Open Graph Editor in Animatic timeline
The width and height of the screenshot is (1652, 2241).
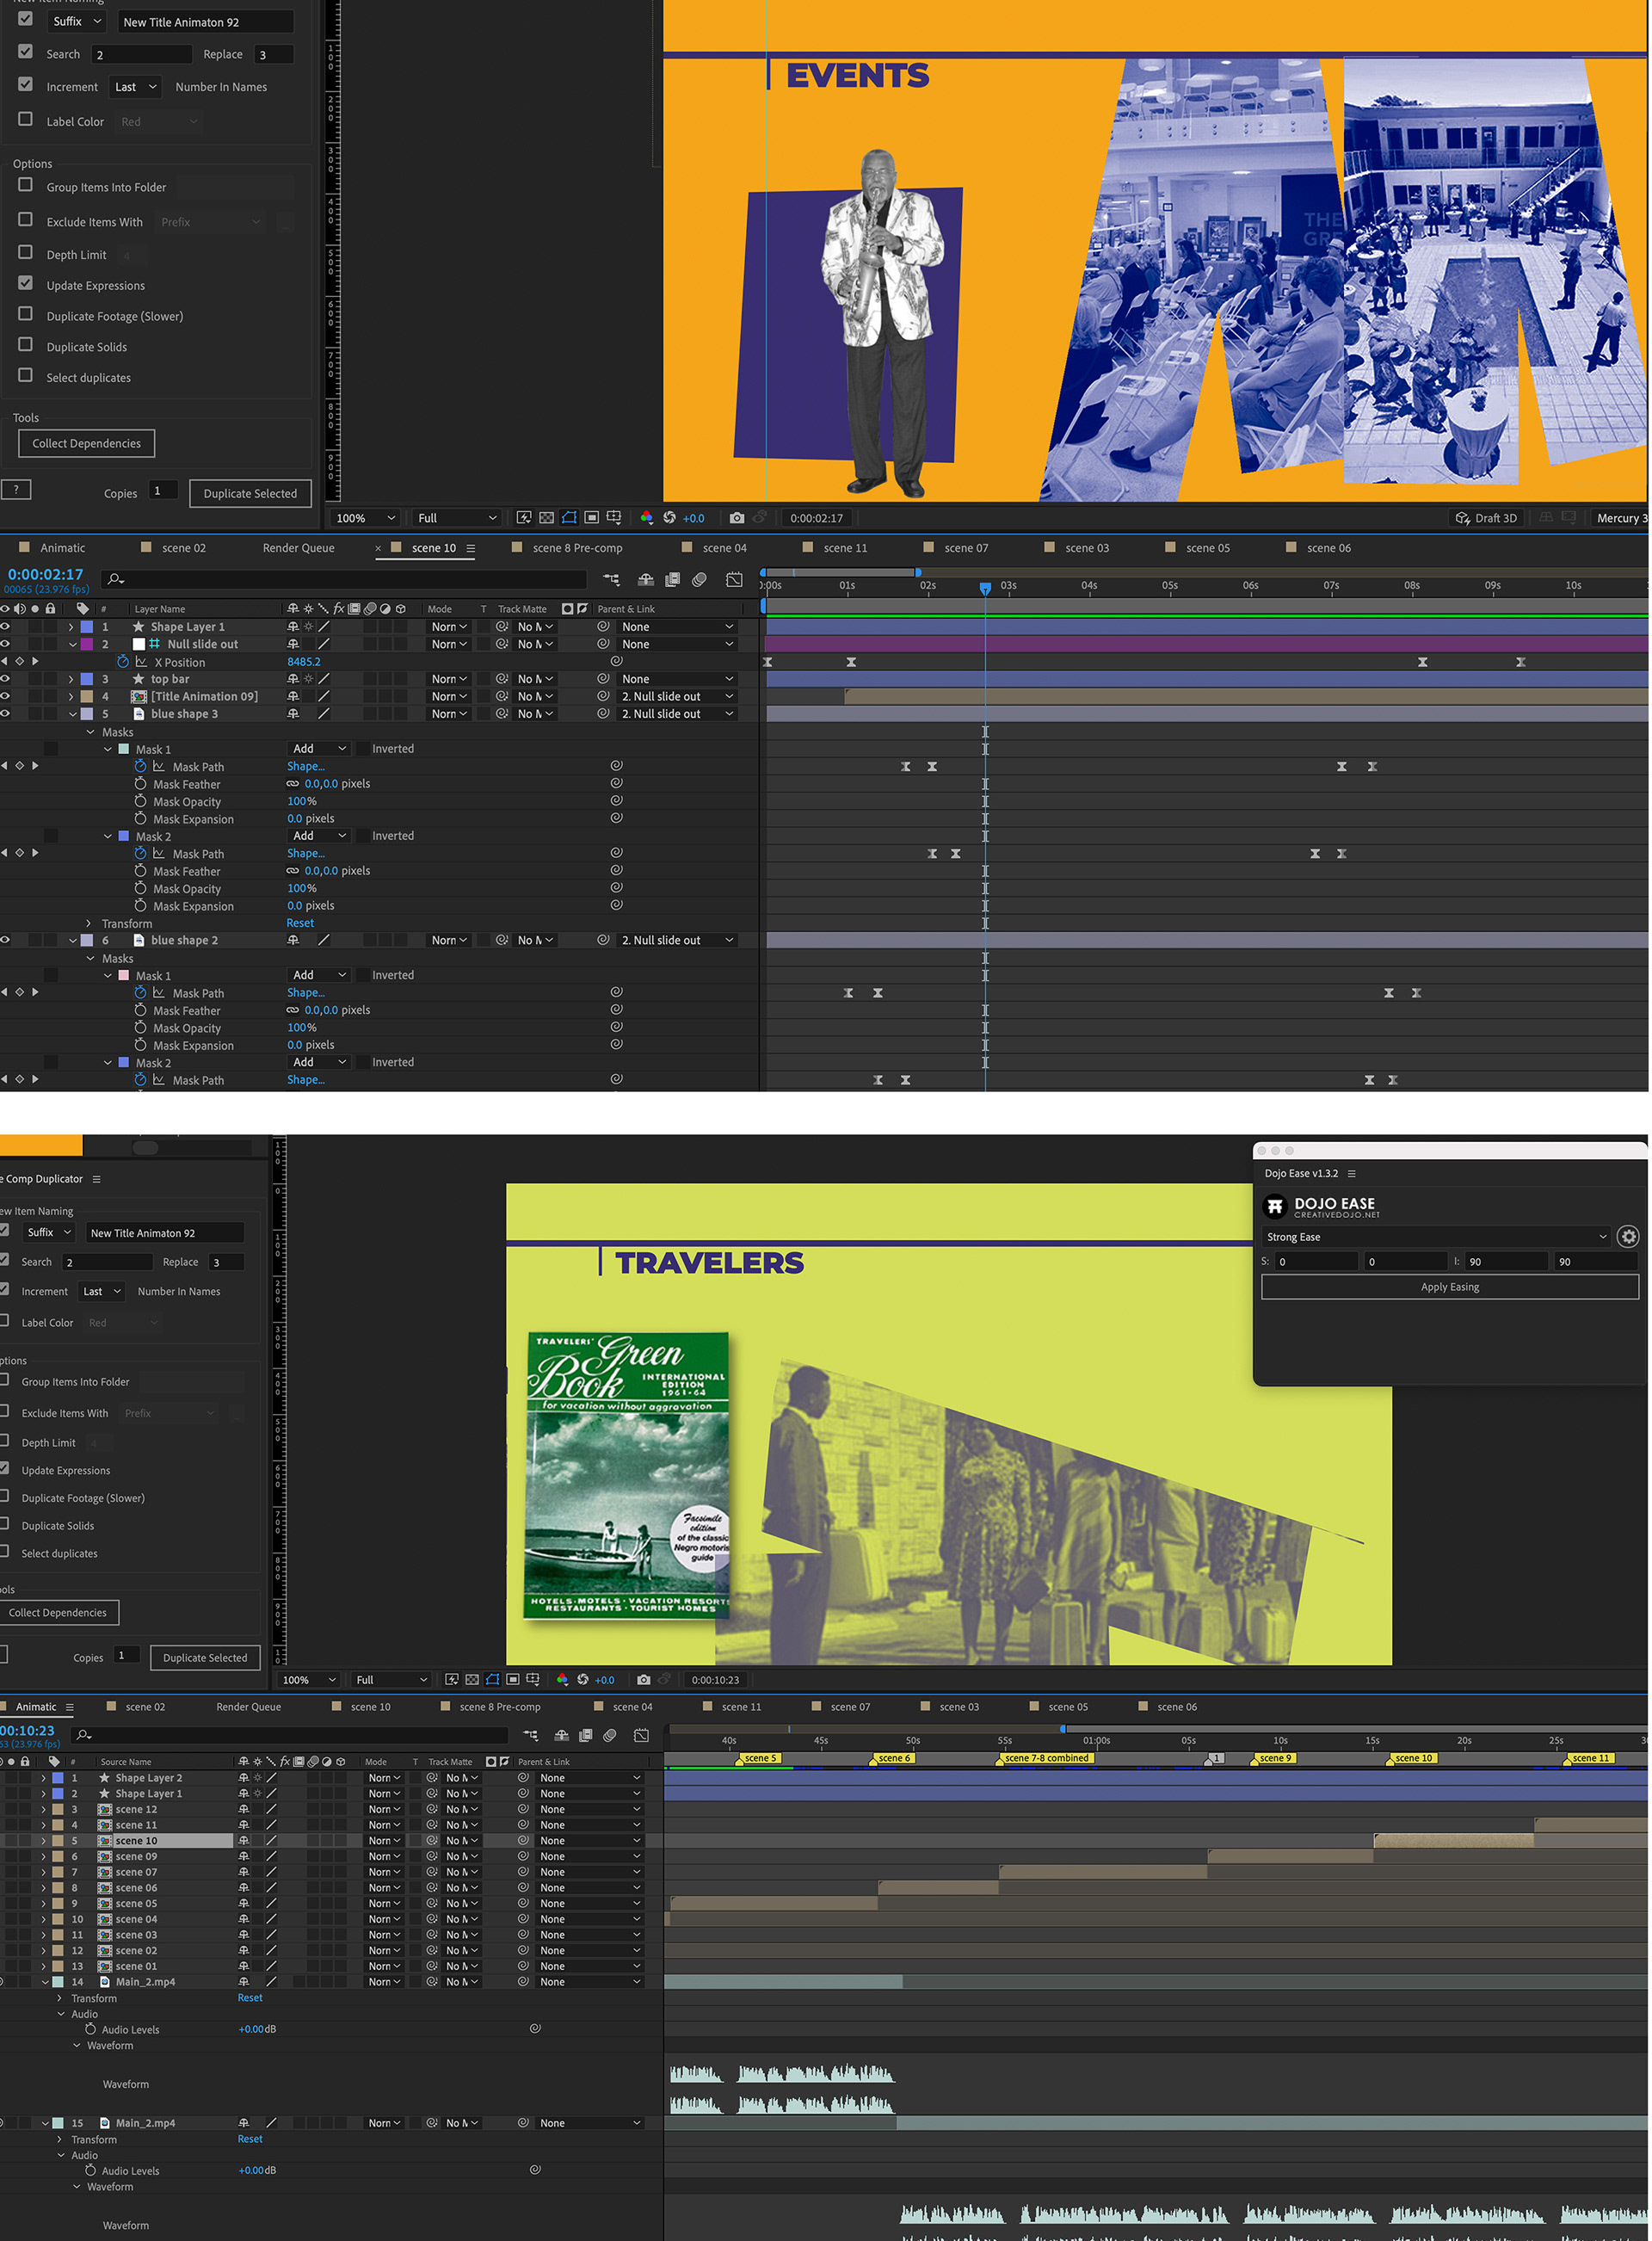(641, 1735)
